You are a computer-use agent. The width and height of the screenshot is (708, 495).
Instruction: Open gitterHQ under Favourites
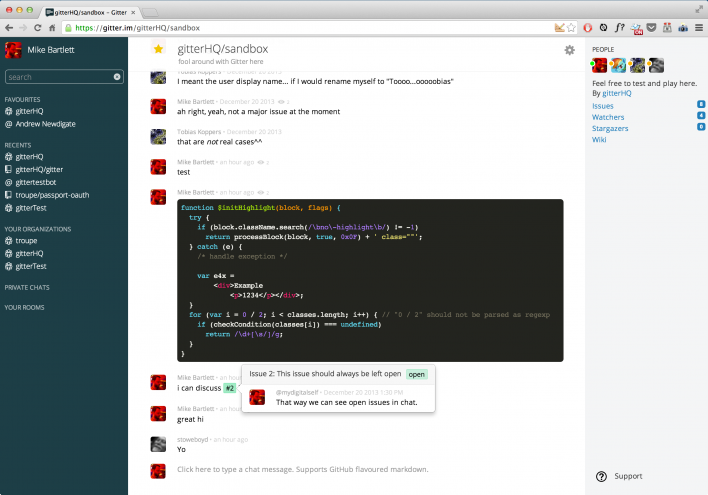pyautogui.click(x=29, y=111)
